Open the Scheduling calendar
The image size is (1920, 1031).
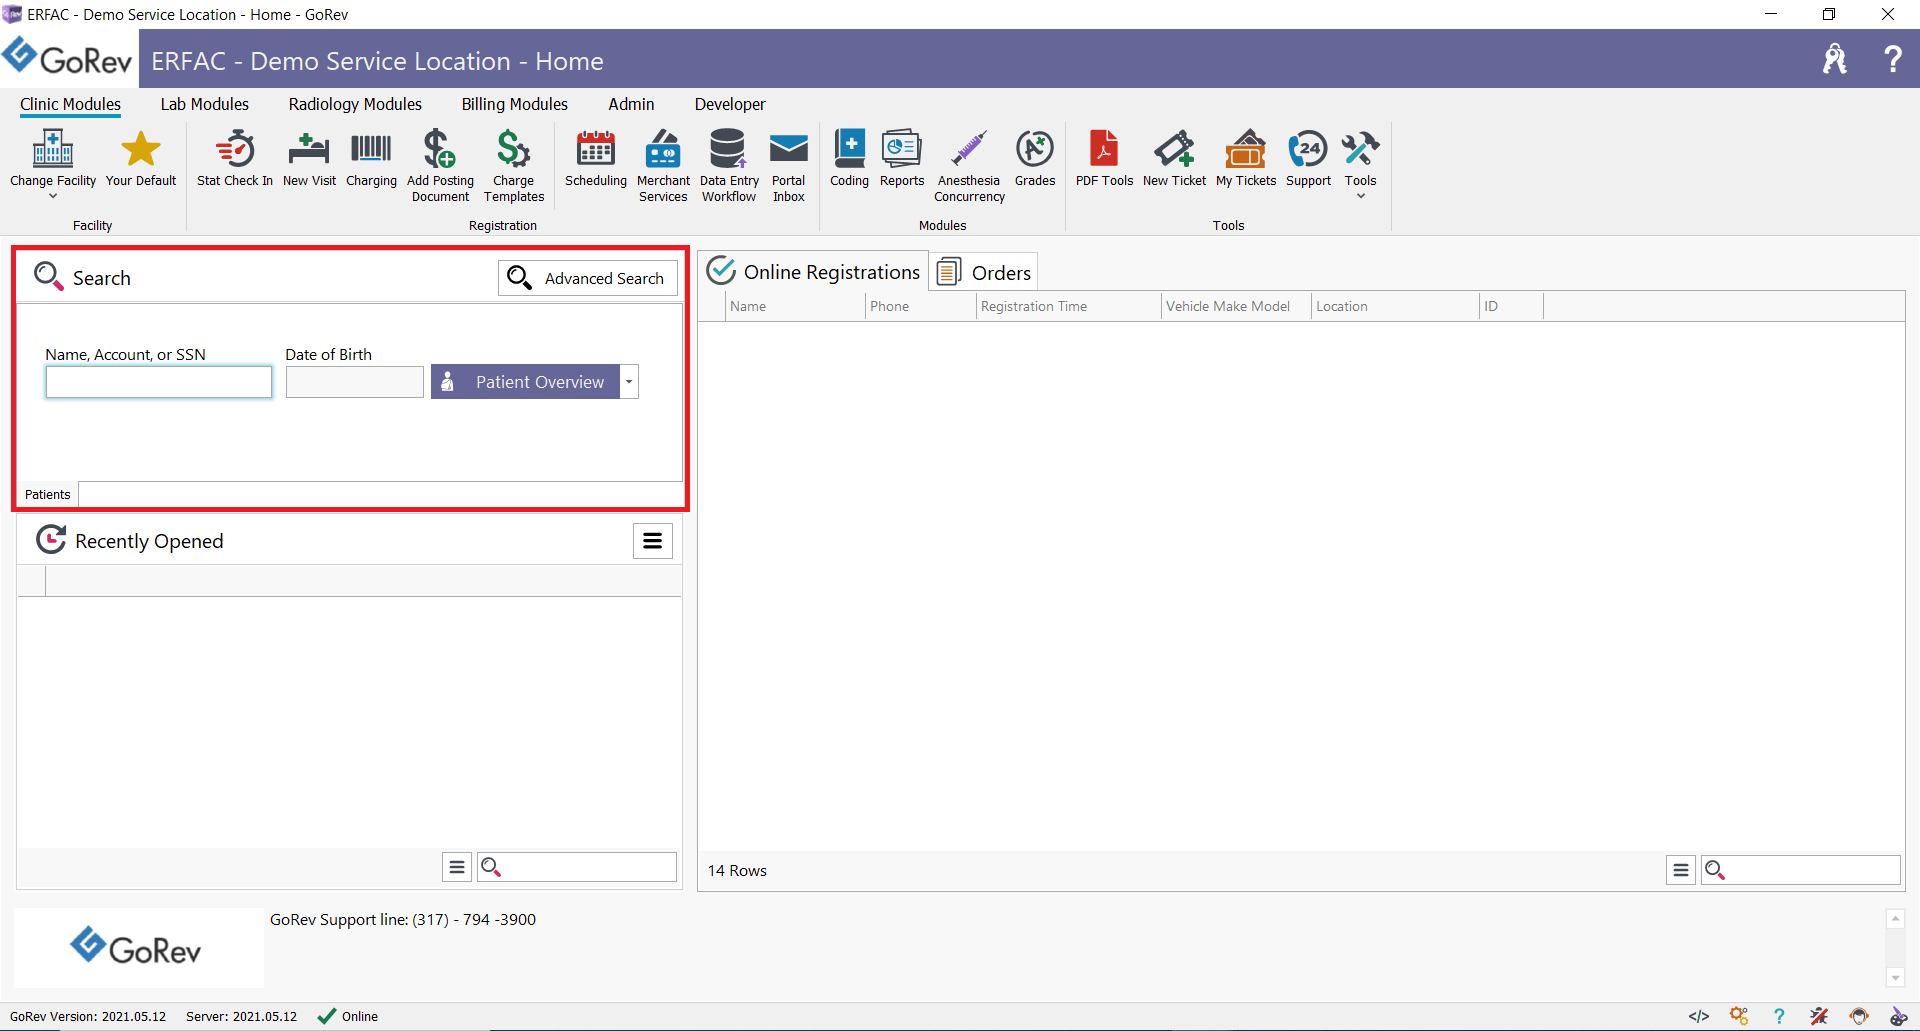596,159
